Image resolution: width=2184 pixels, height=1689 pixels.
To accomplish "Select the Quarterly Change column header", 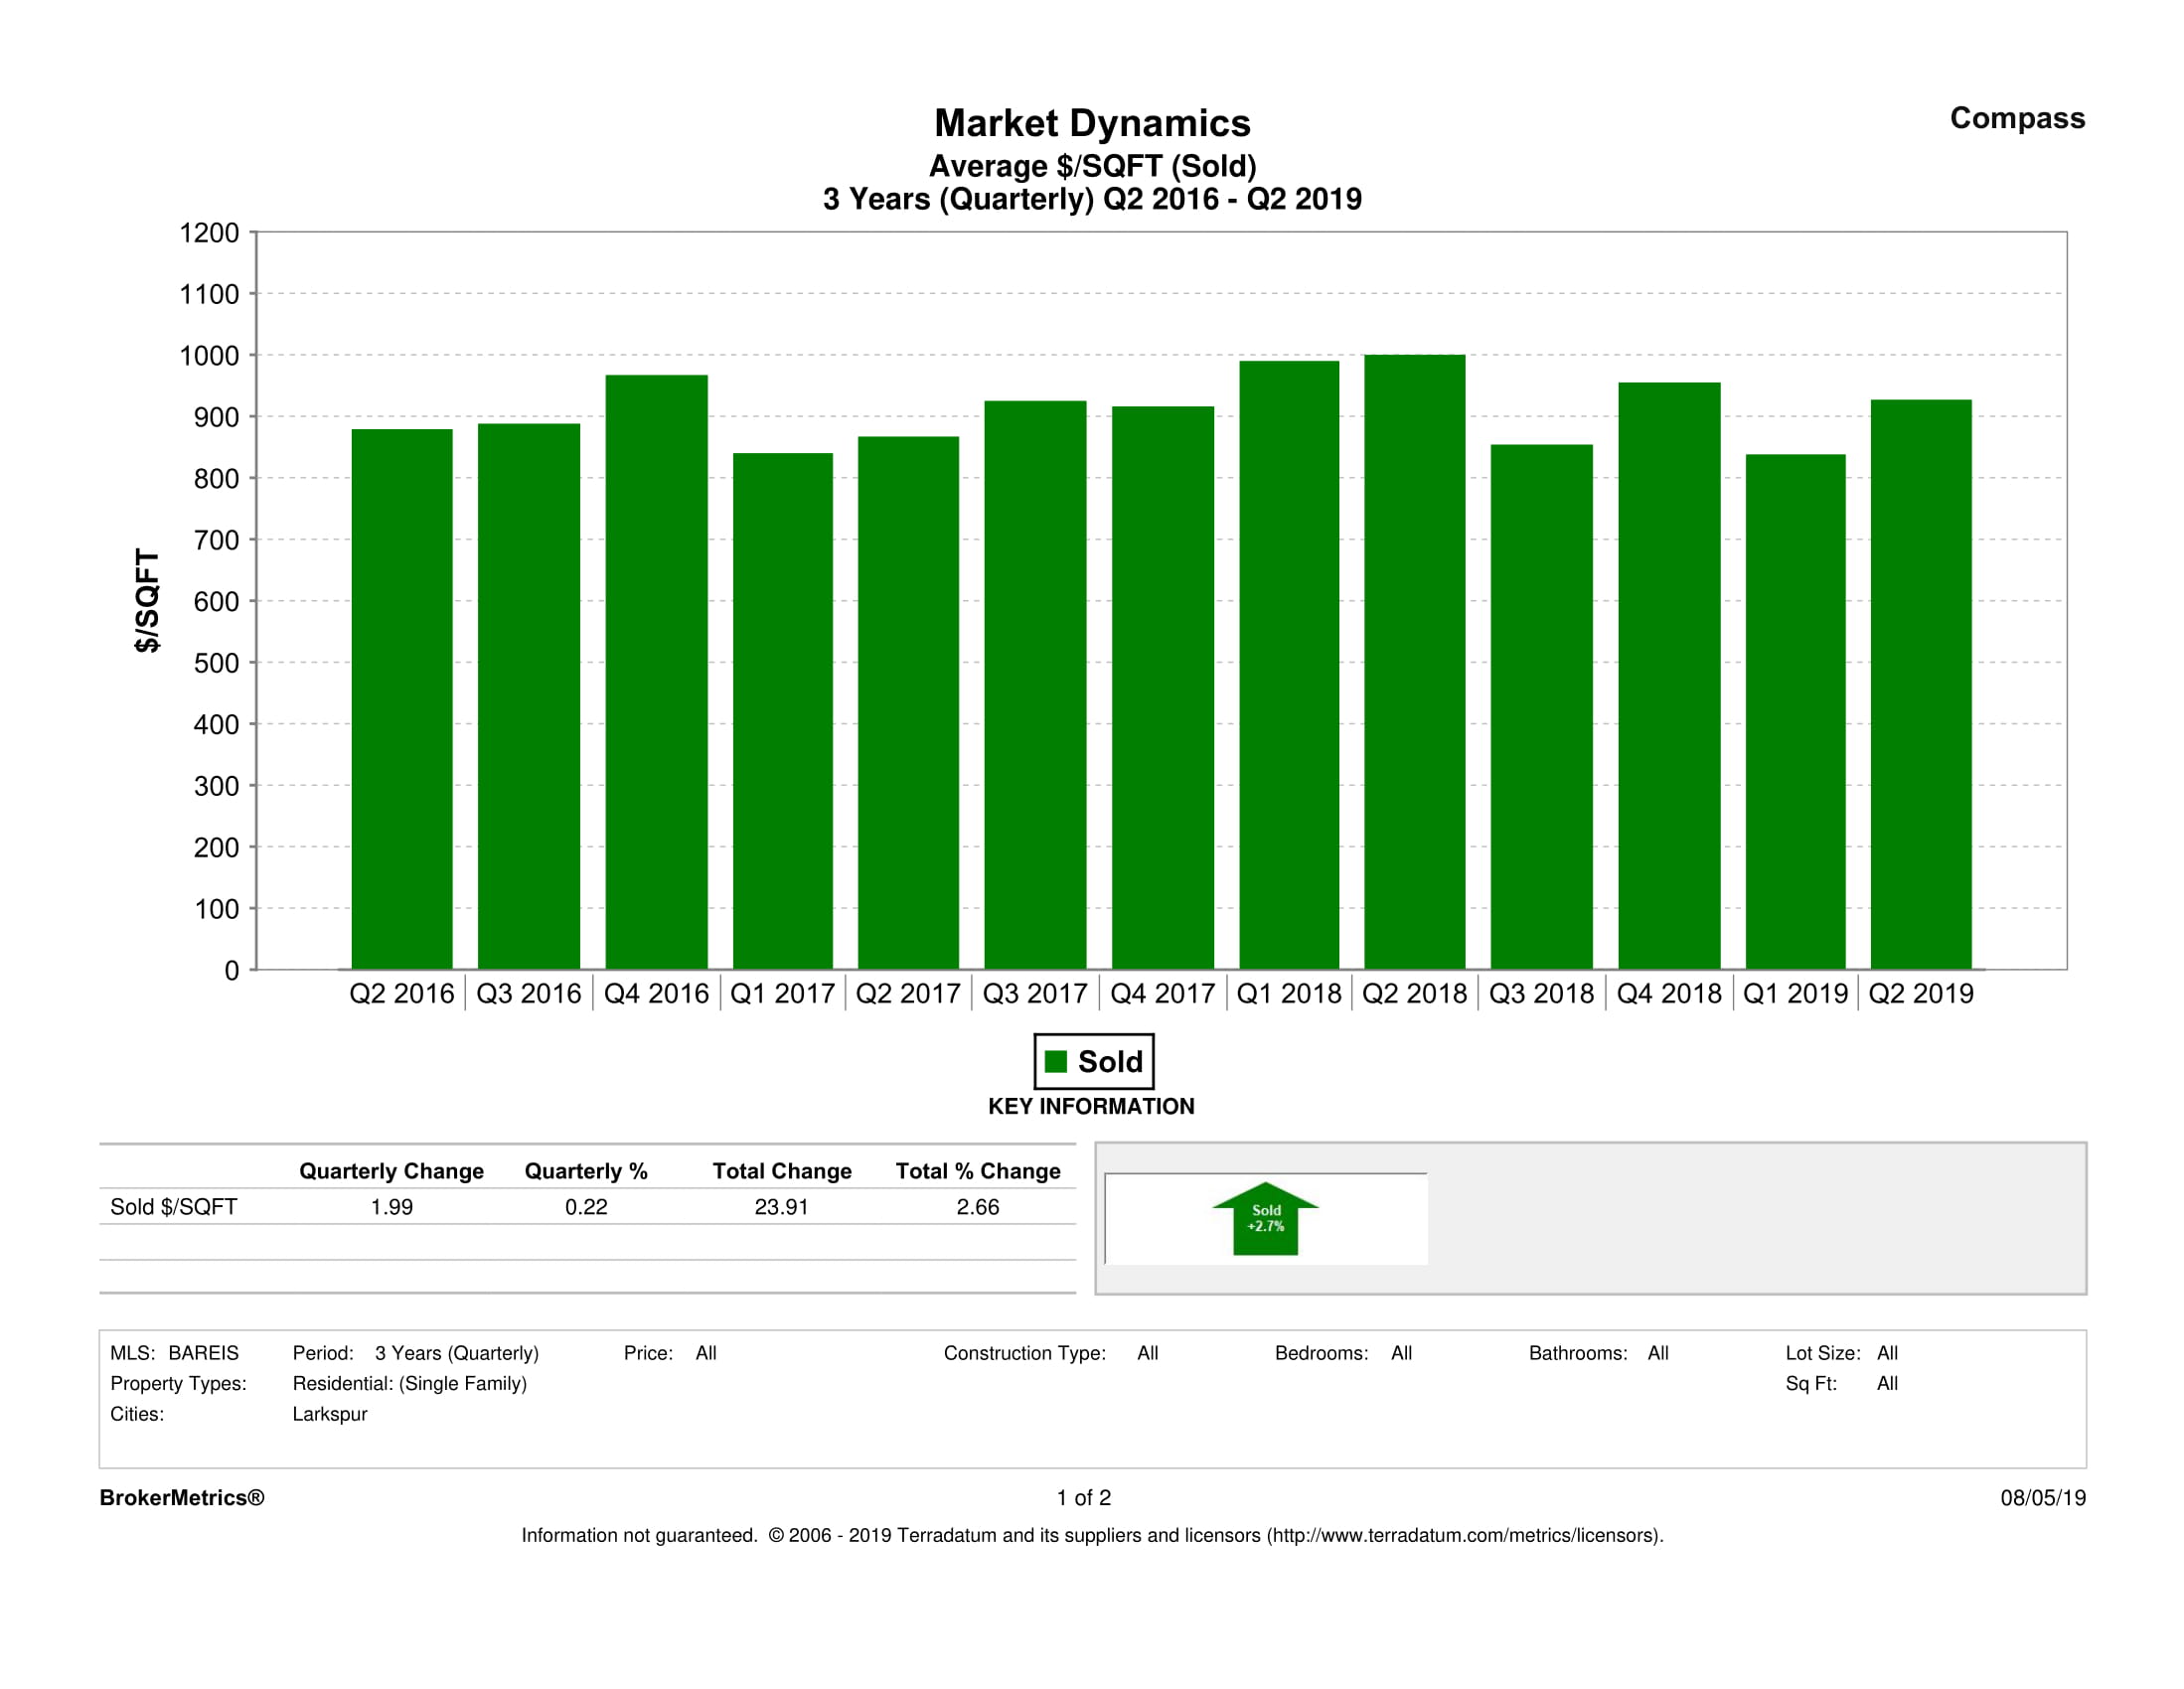I will click(x=391, y=1170).
